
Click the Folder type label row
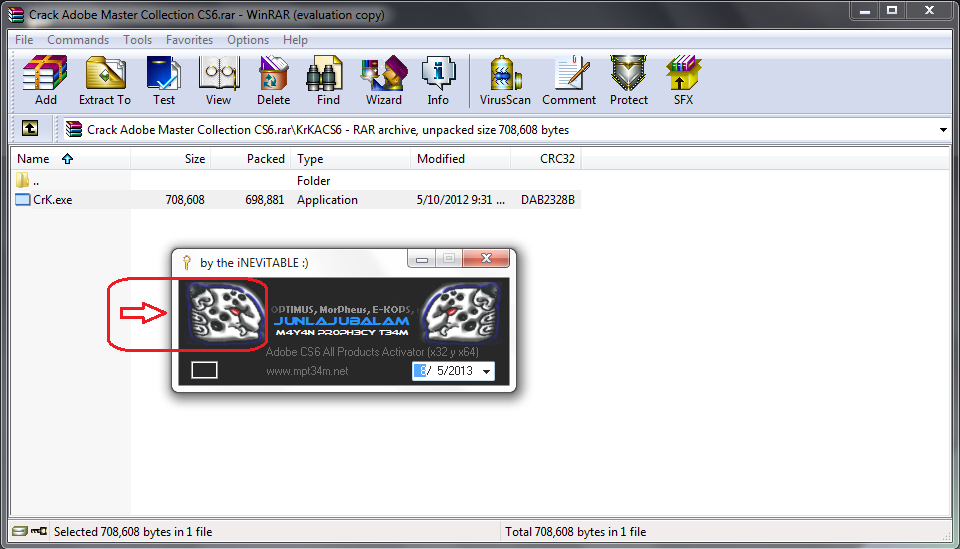[313, 181]
